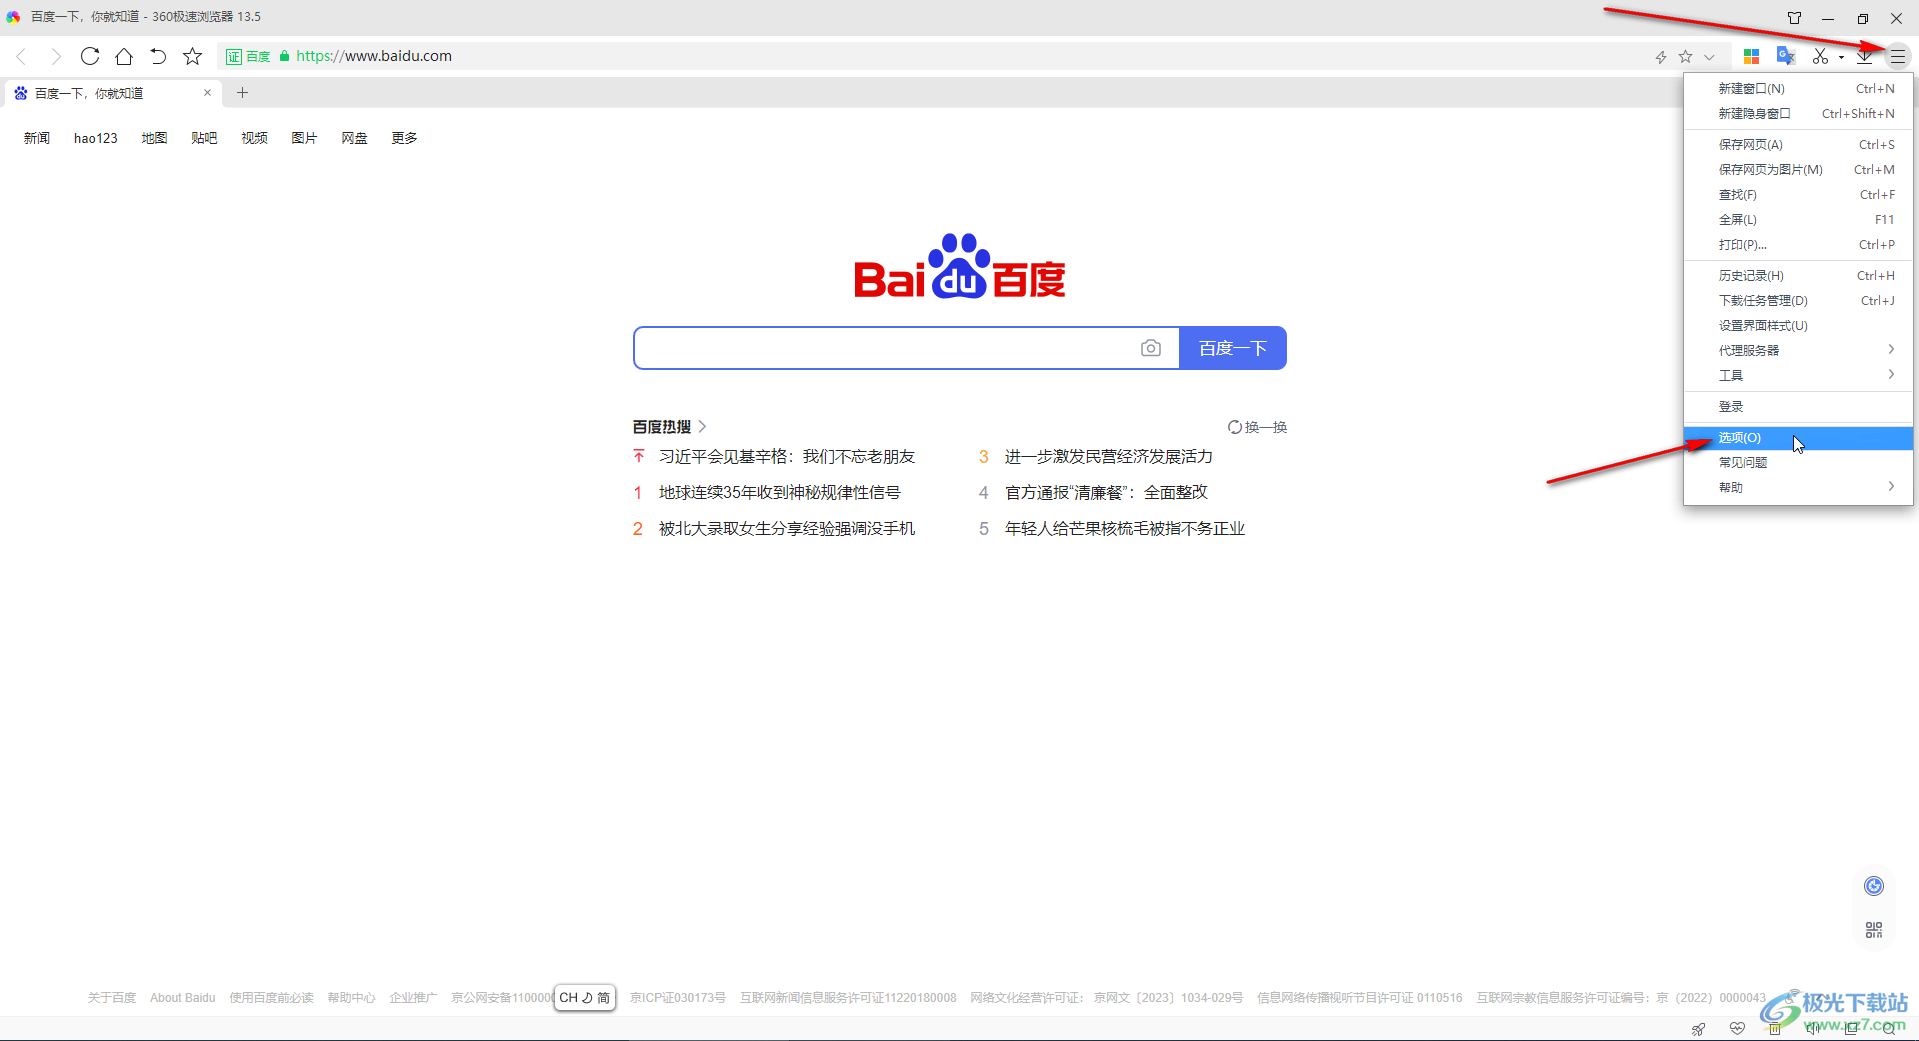Screen dimensions: 1919x1041
Task: Bookmark page with address bar star
Action: 1686,56
